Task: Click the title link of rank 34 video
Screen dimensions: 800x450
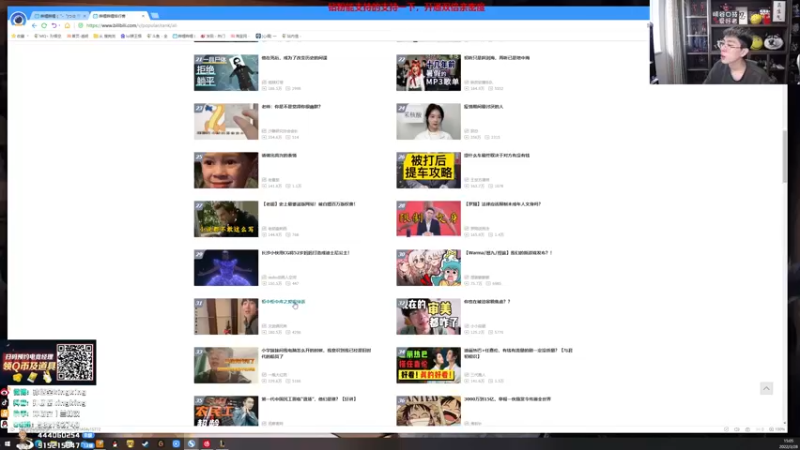Action: click(x=518, y=353)
